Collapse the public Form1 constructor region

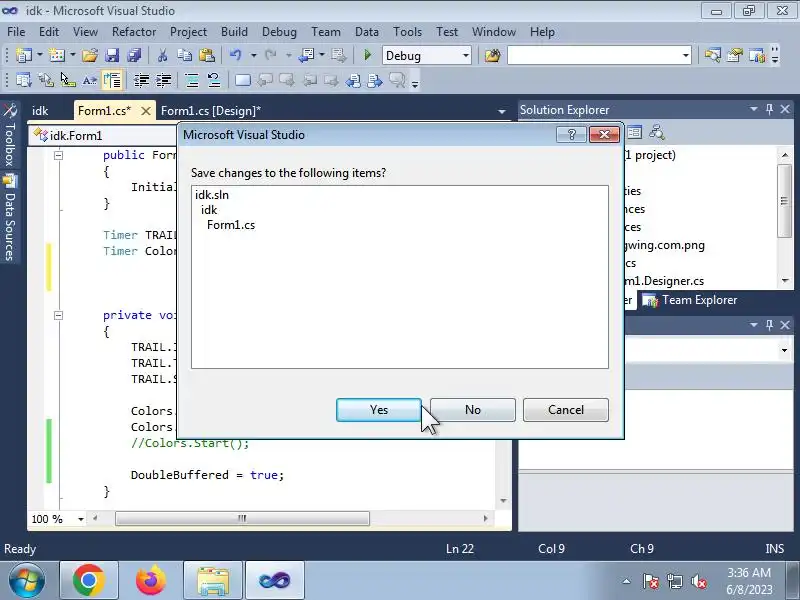(59, 155)
